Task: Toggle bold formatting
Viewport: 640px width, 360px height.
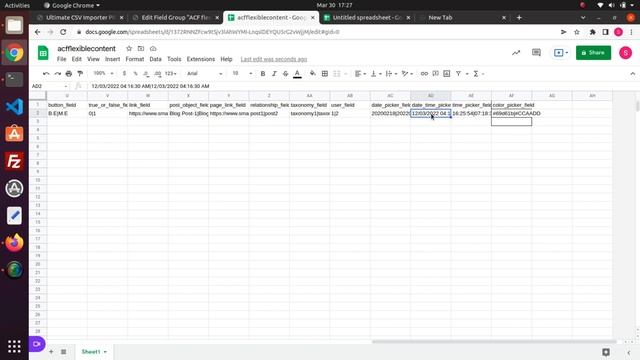Action: click(x=263, y=73)
